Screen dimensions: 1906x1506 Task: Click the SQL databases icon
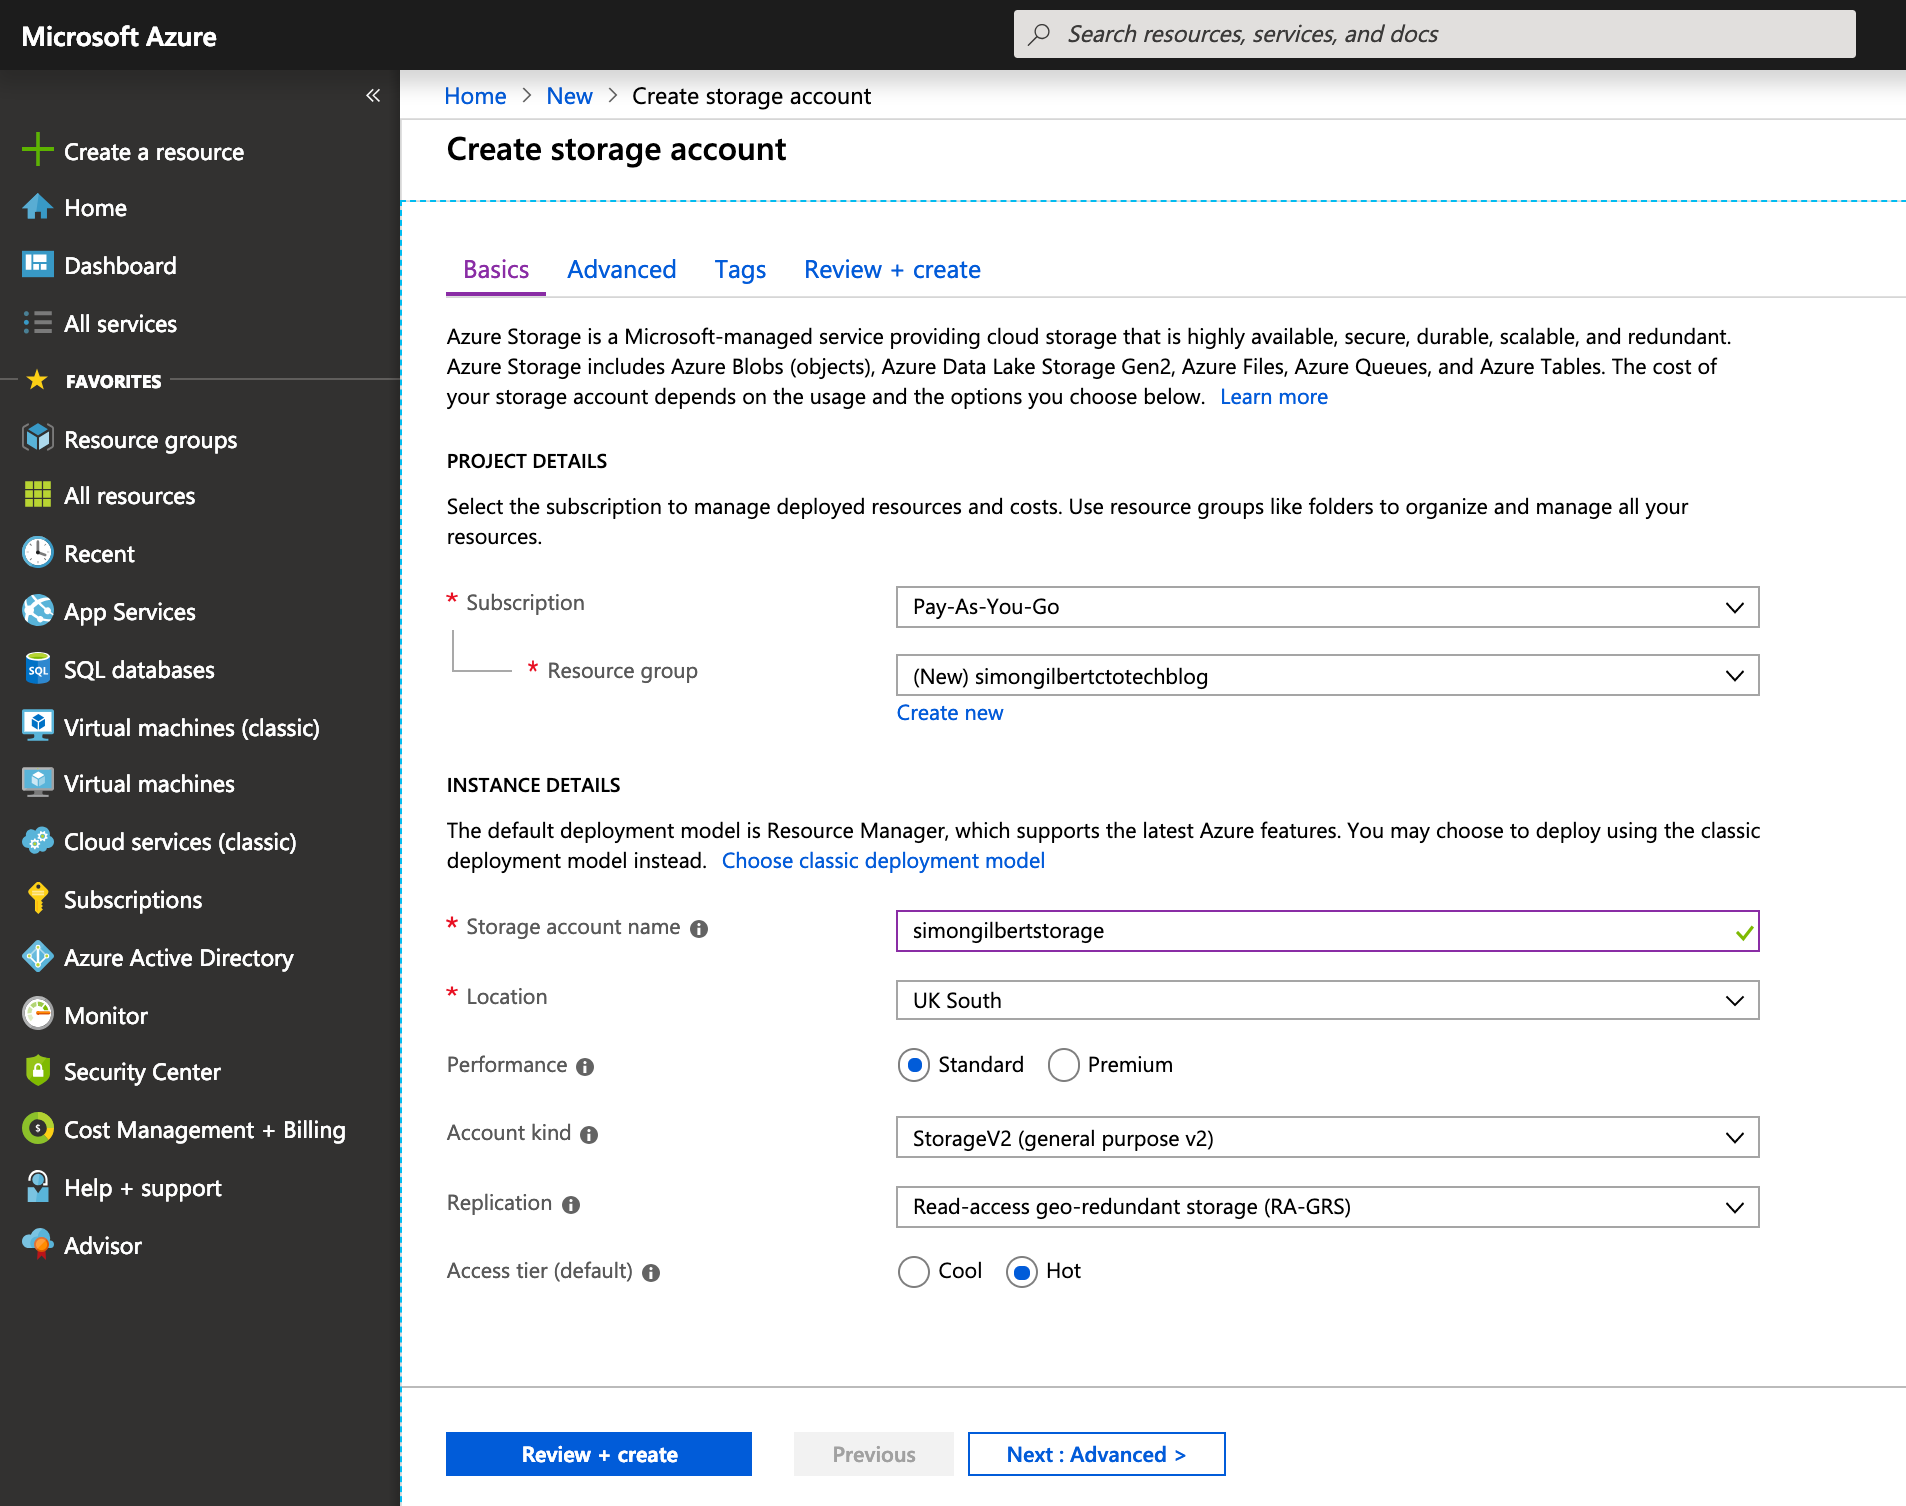point(37,668)
